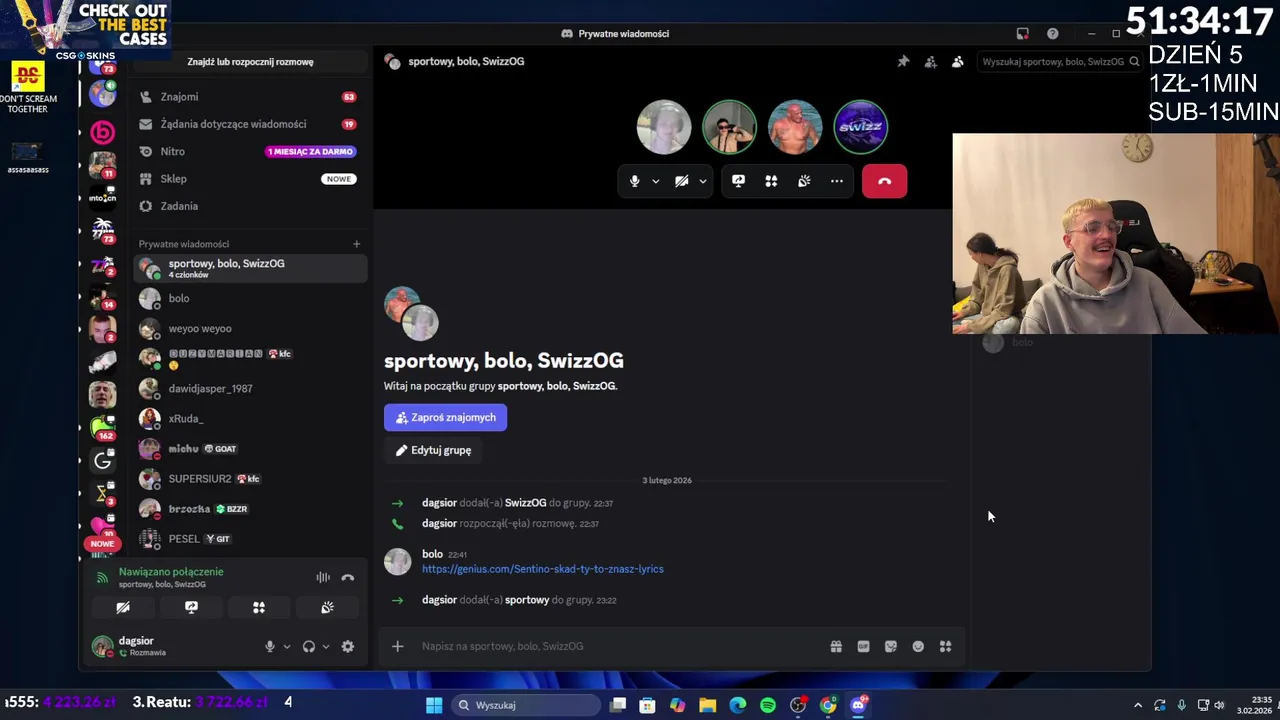Screen dimensions: 1280x720
Task: Open Microsoft Edge from the taskbar
Action: coord(738,705)
